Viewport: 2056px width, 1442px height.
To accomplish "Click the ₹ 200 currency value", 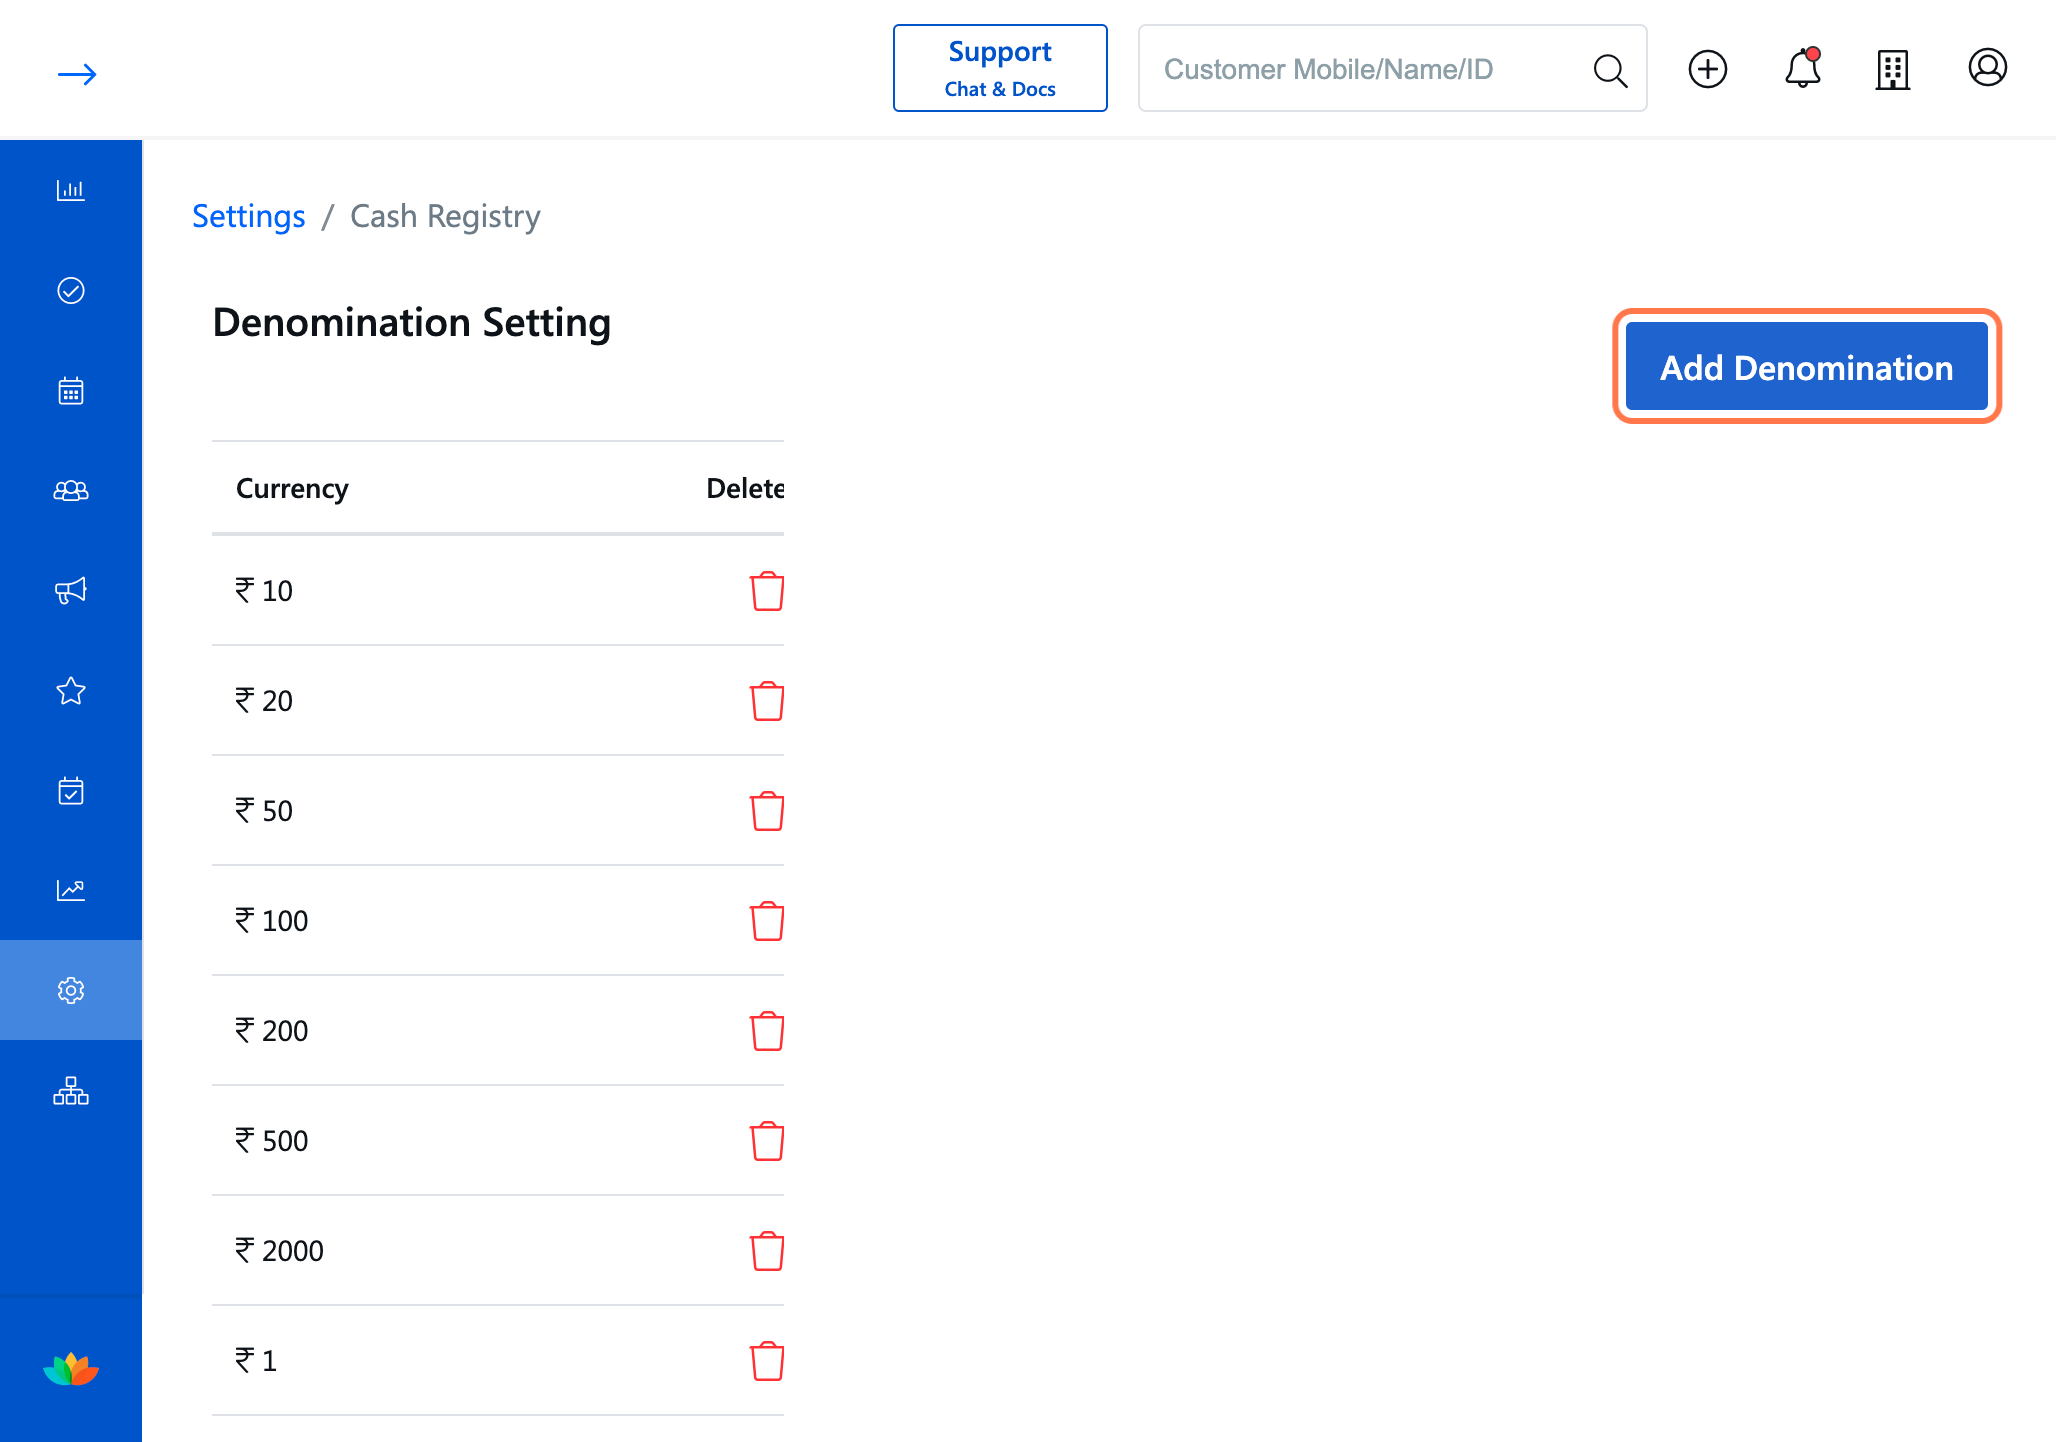I will pyautogui.click(x=271, y=1031).
